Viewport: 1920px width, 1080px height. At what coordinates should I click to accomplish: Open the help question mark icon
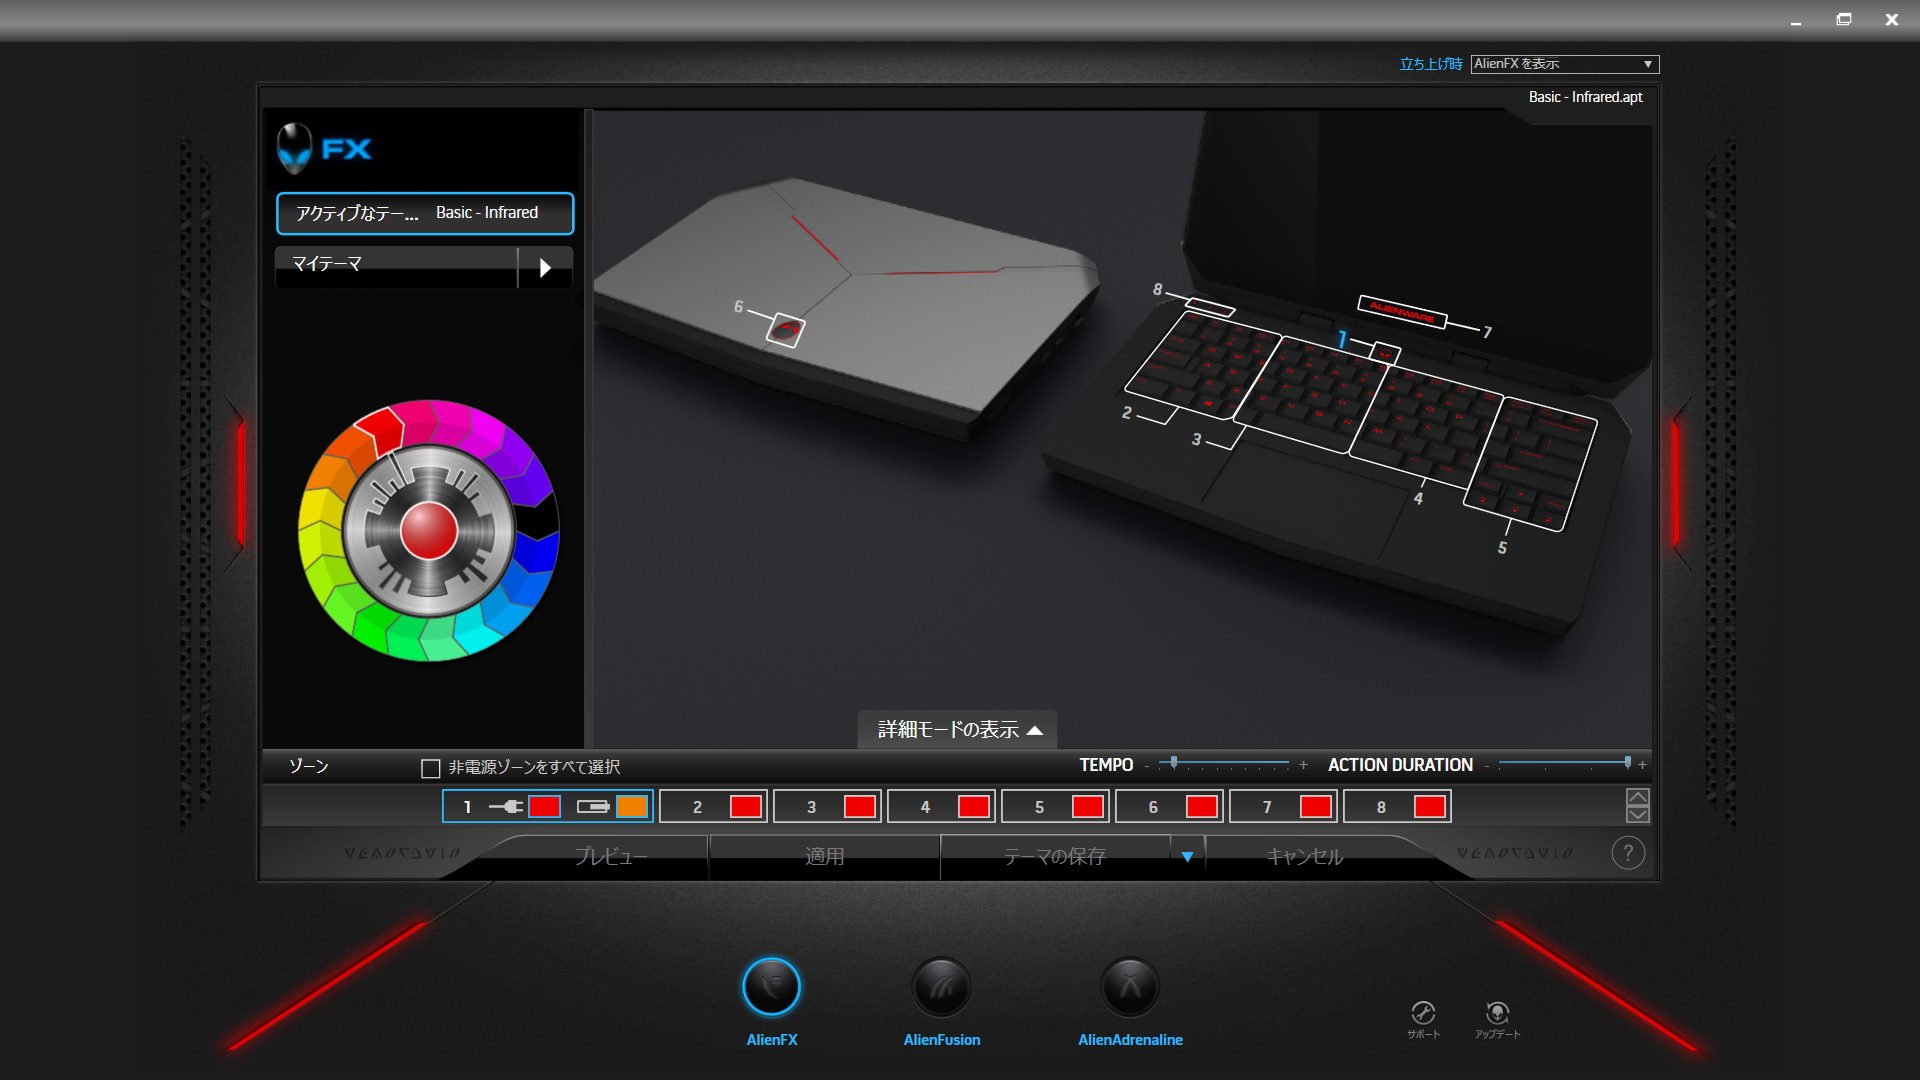(1628, 853)
